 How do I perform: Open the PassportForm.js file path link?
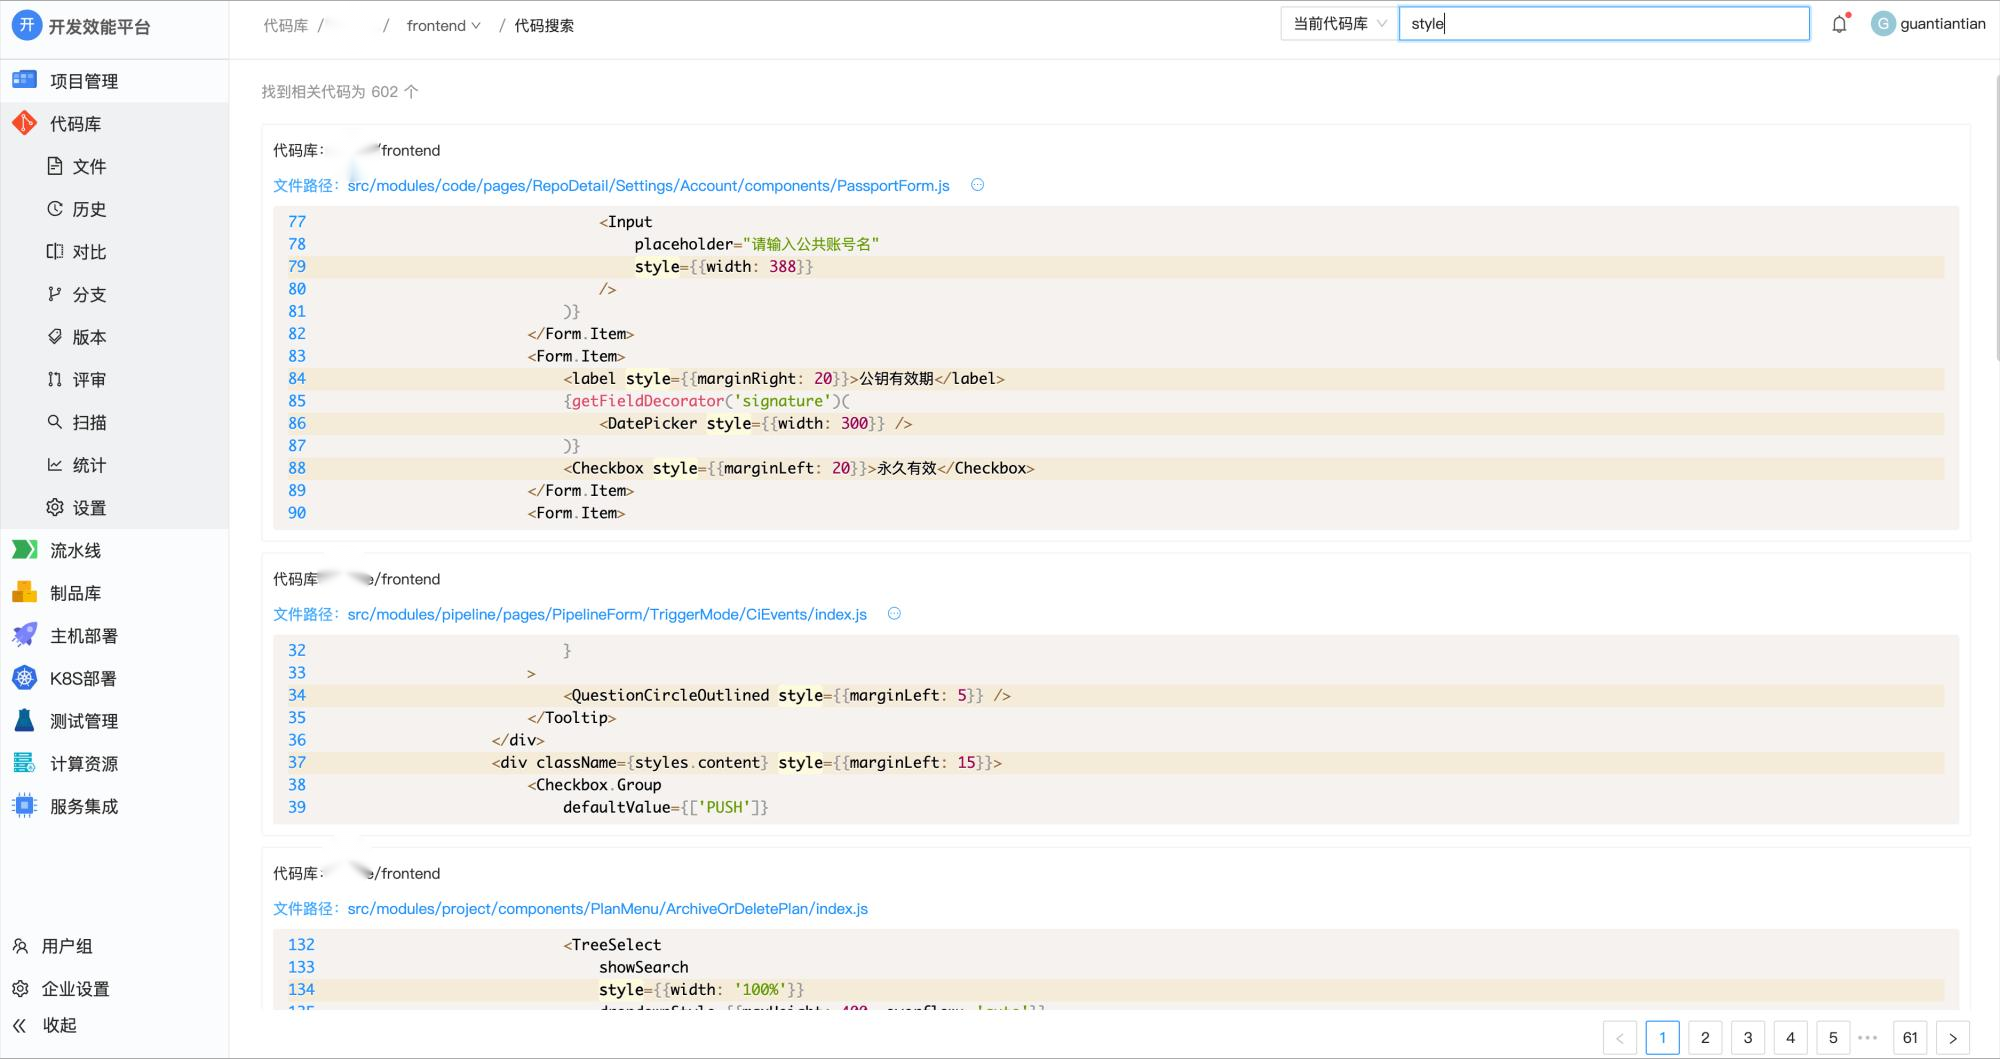pyautogui.click(x=648, y=186)
